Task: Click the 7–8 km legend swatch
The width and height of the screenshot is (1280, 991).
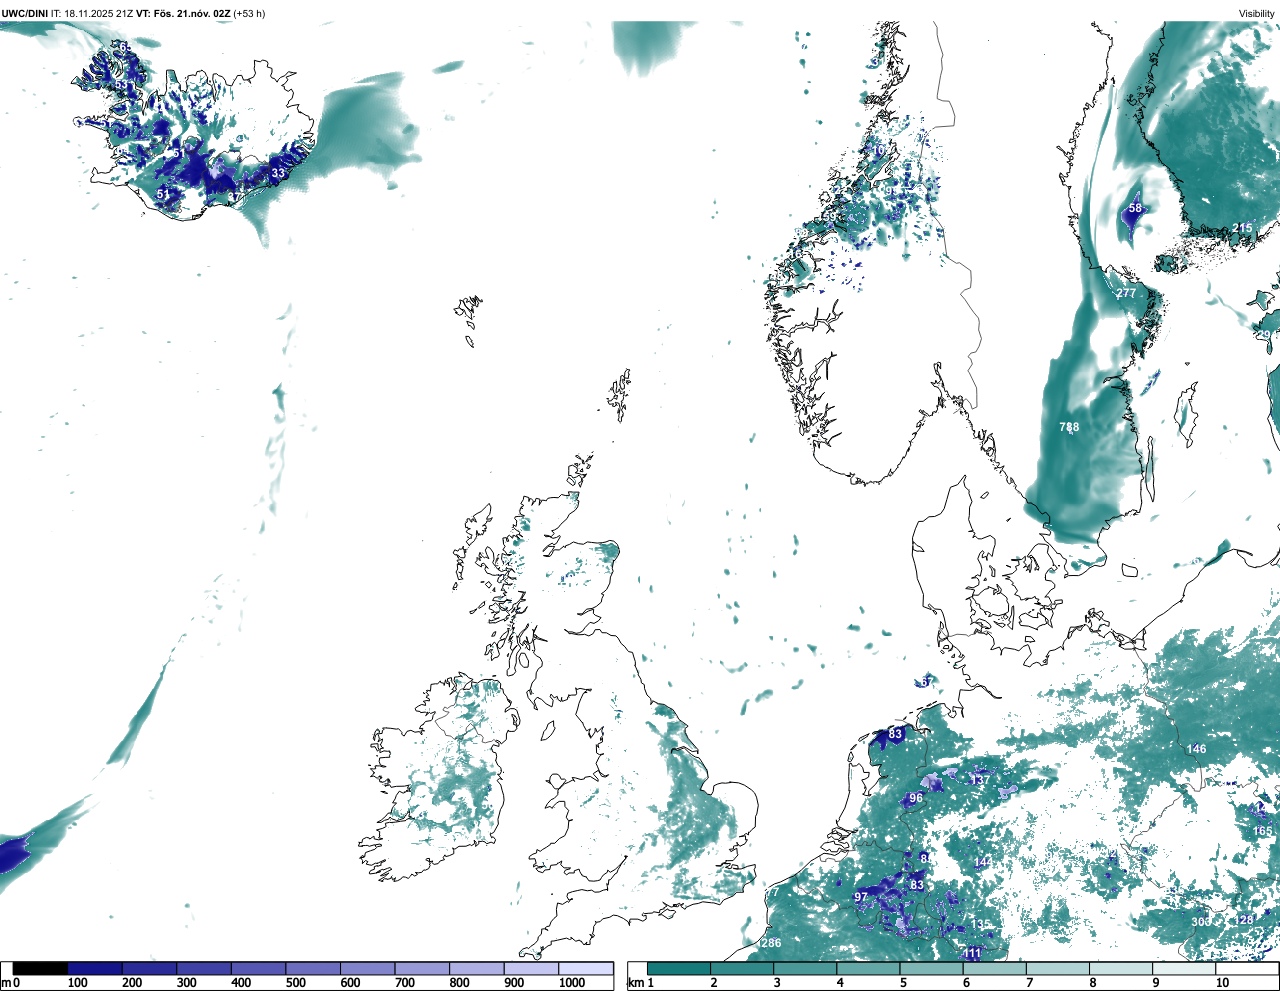Action: point(1060,968)
